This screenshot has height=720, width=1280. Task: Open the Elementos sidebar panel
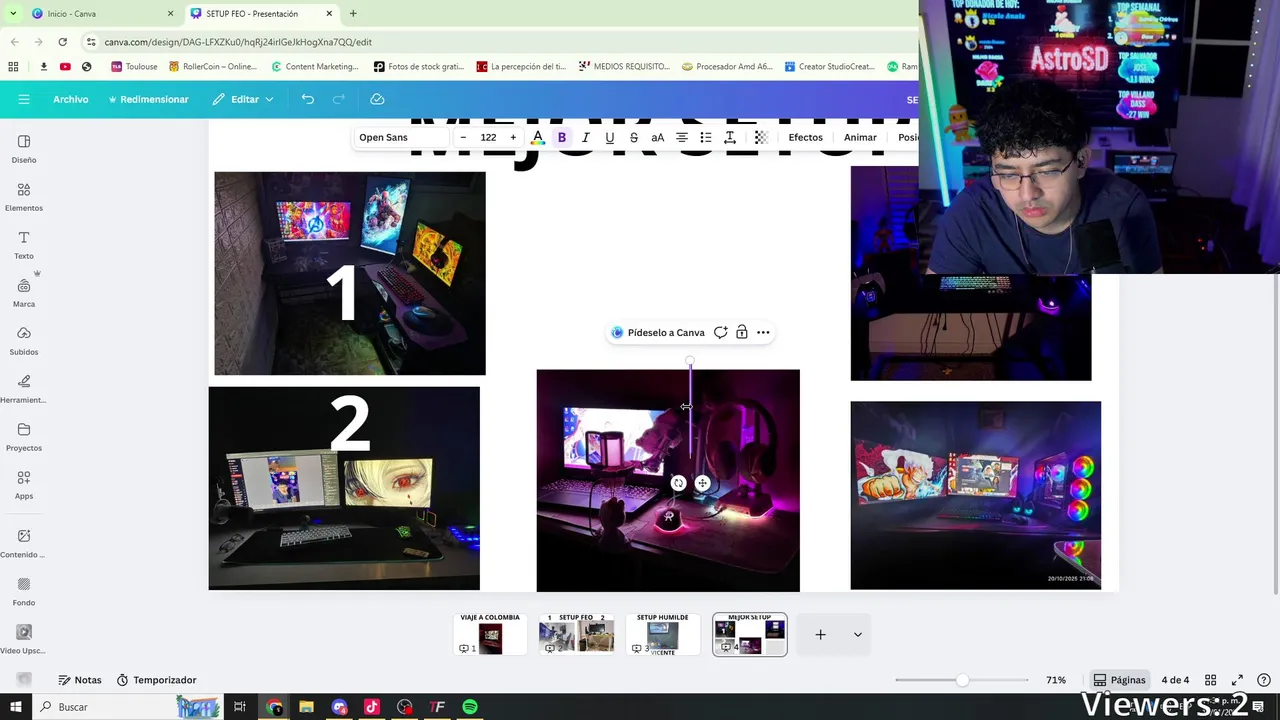coord(24,196)
